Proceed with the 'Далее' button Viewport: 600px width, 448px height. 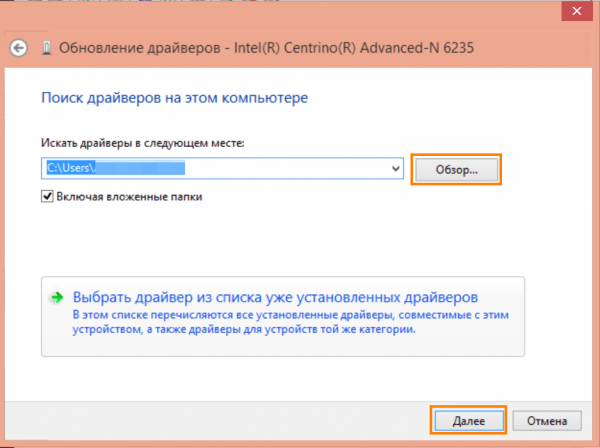(469, 421)
